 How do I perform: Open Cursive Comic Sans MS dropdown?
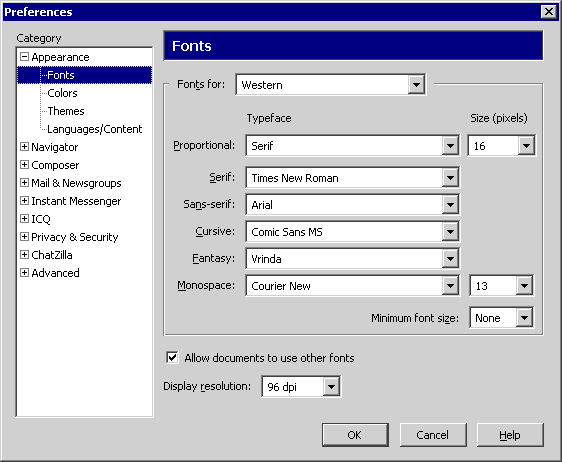tap(352, 232)
